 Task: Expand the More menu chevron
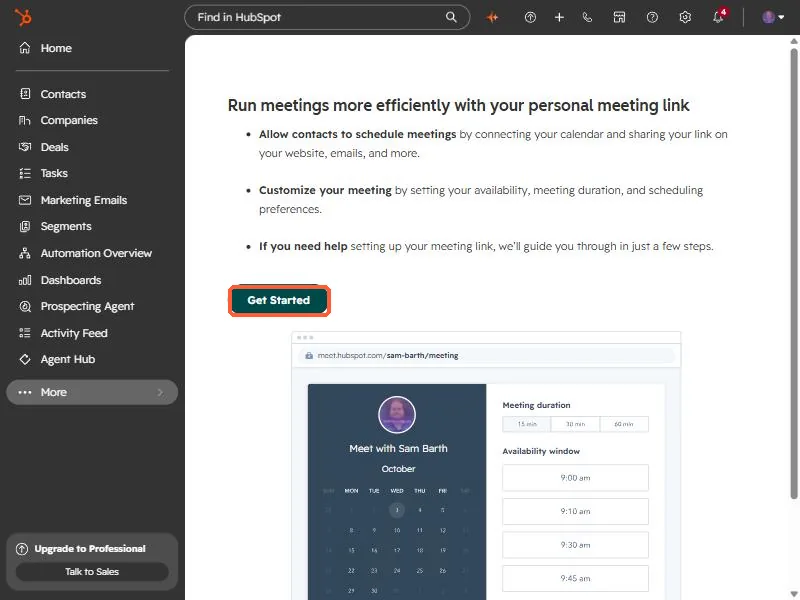tap(160, 392)
